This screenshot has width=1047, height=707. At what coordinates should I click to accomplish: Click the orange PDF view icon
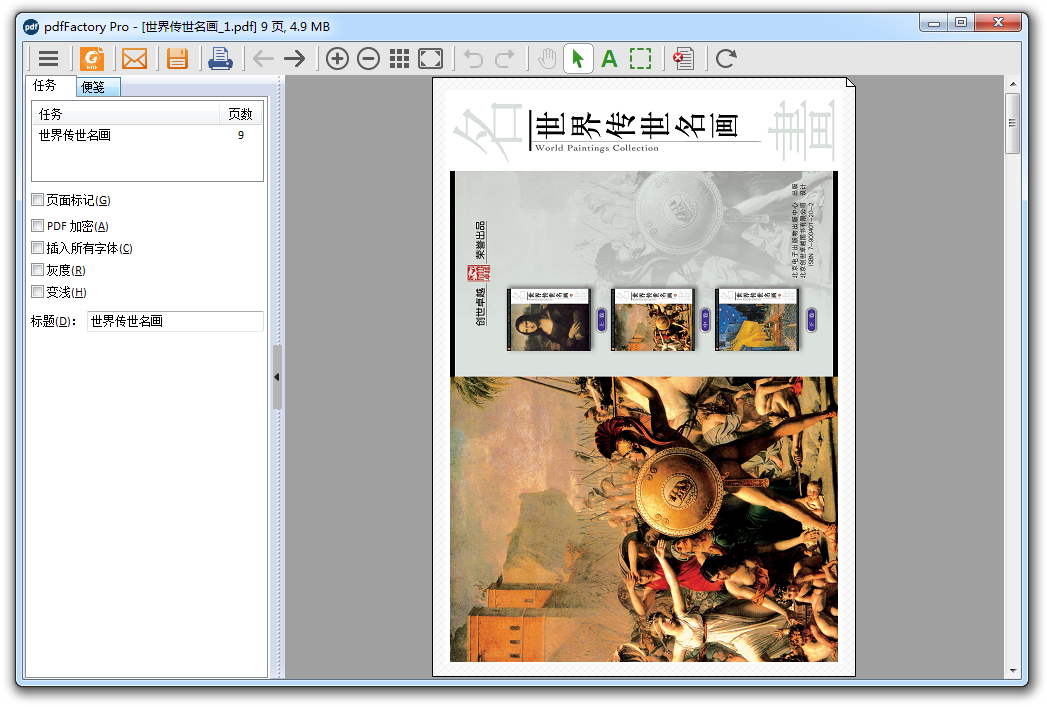pyautogui.click(x=92, y=59)
